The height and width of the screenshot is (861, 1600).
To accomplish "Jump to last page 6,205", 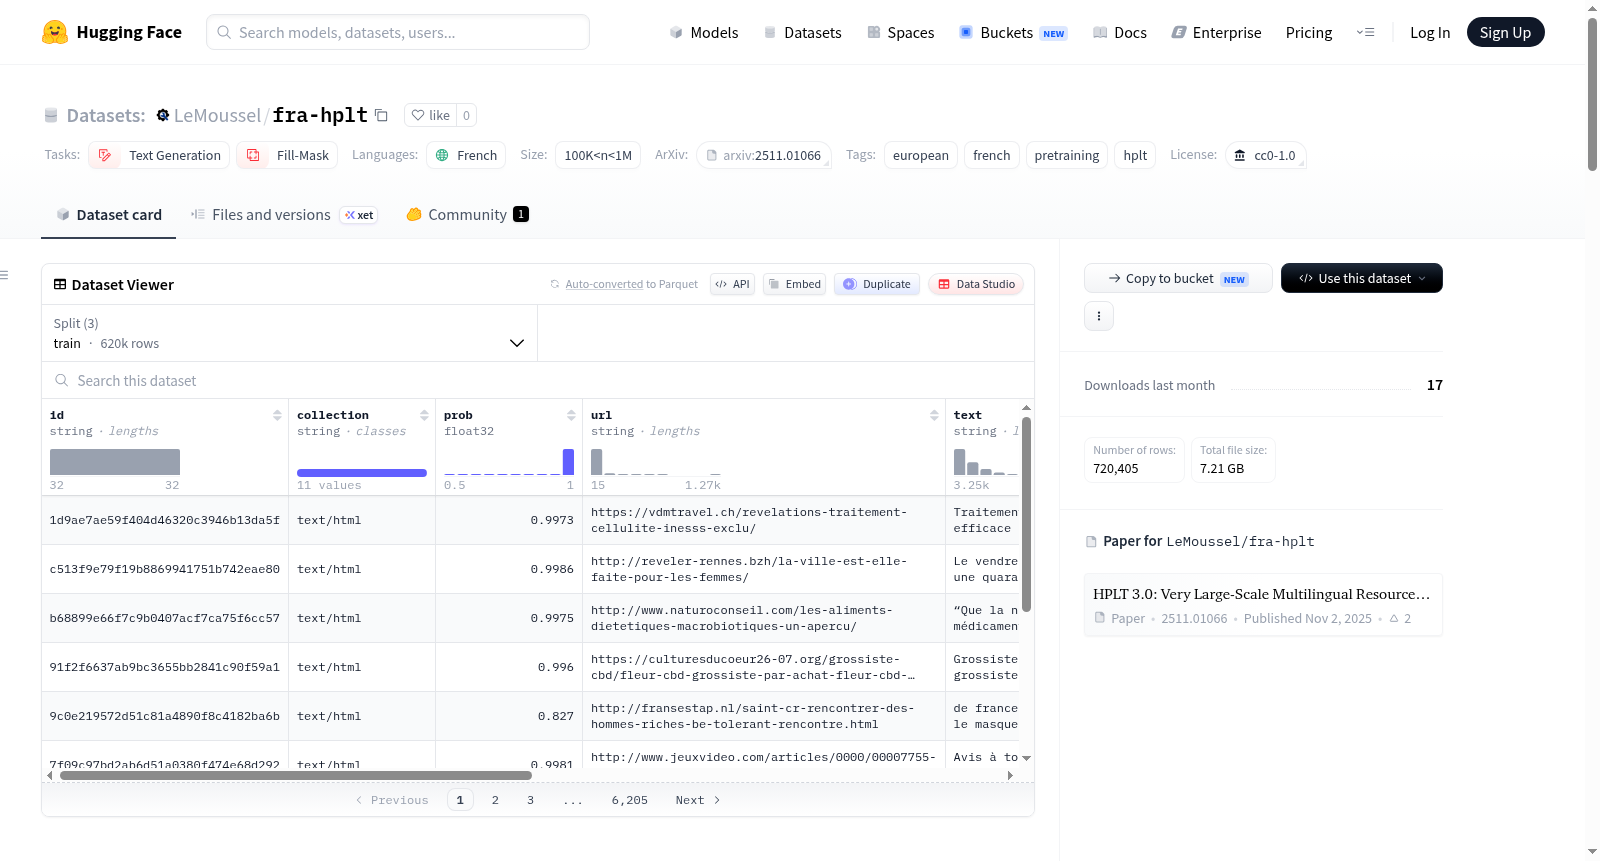I will [630, 800].
